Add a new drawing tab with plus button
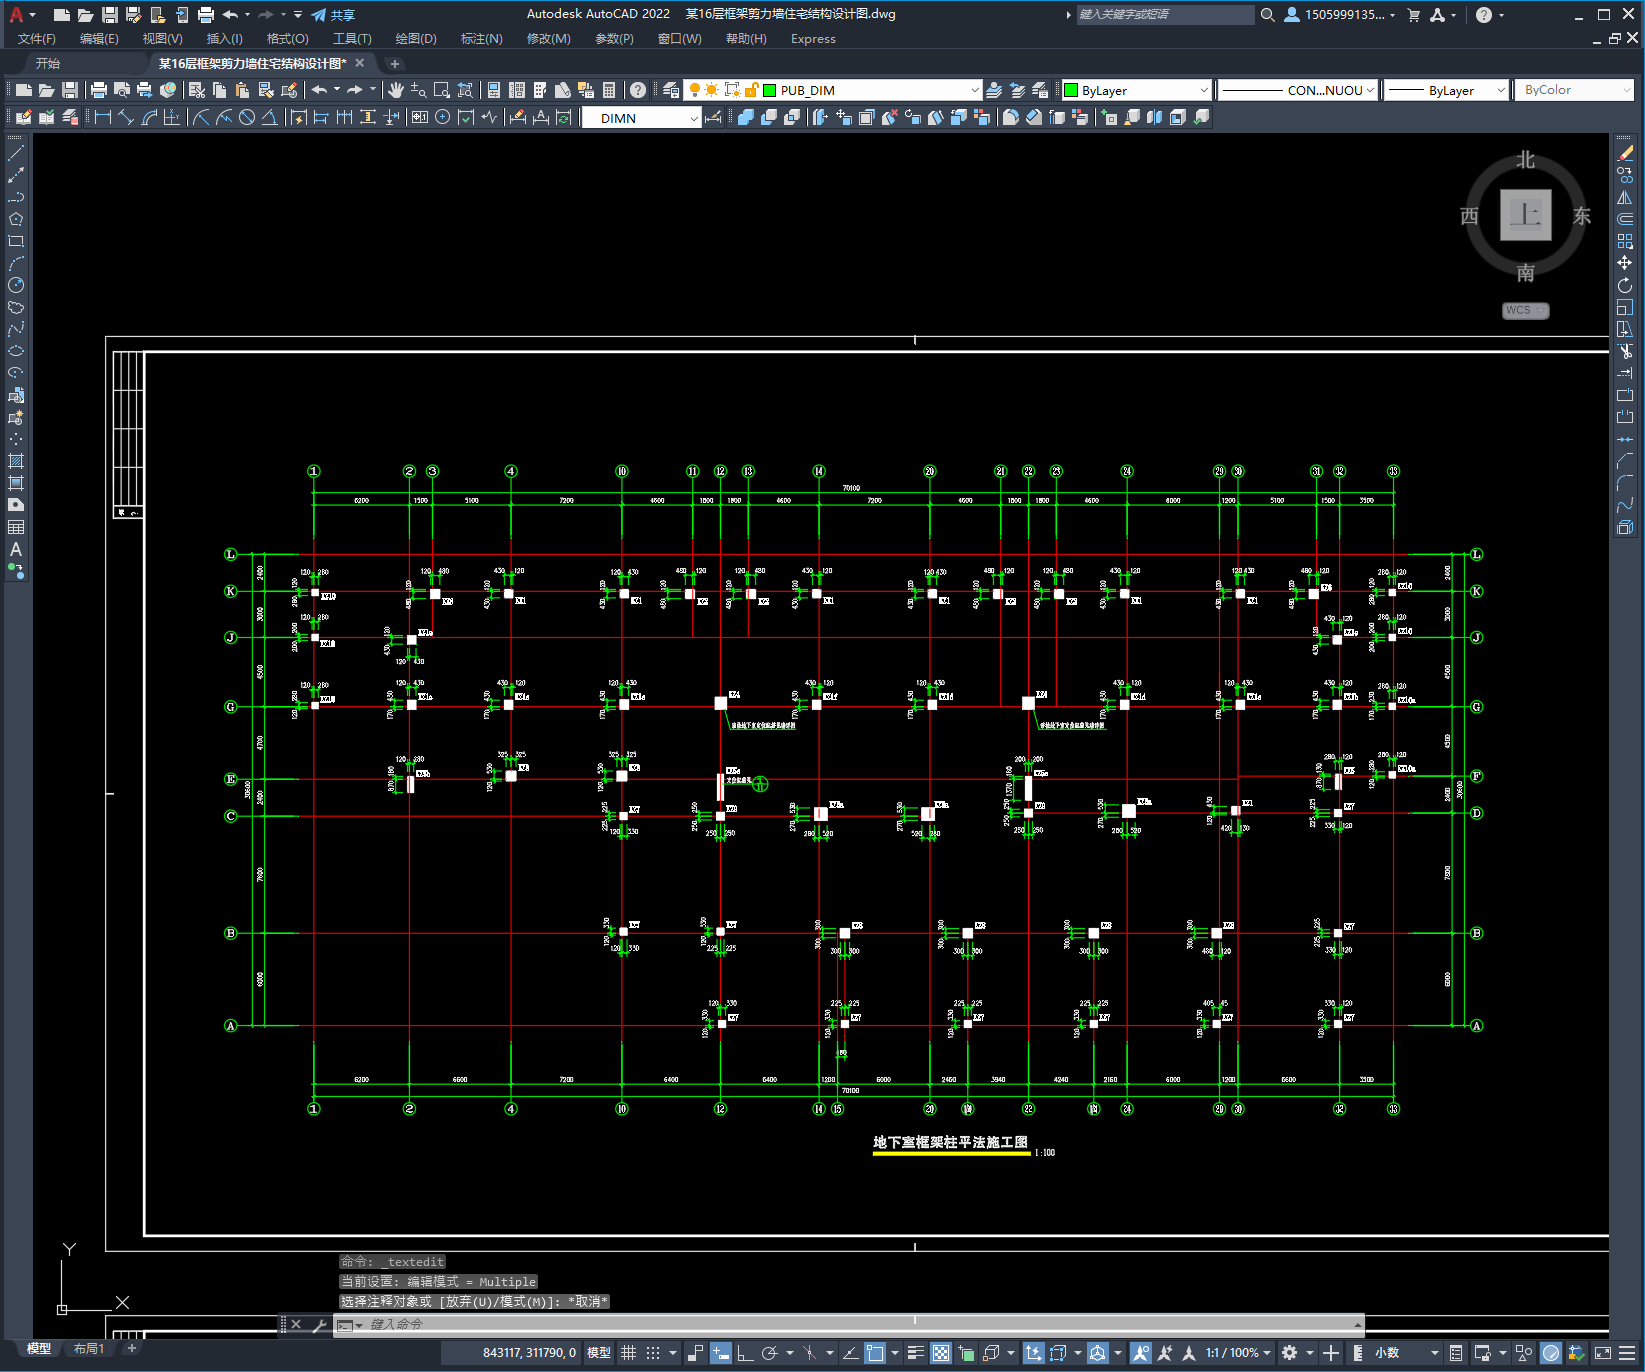Image resolution: width=1645 pixels, height=1372 pixels. [x=394, y=63]
